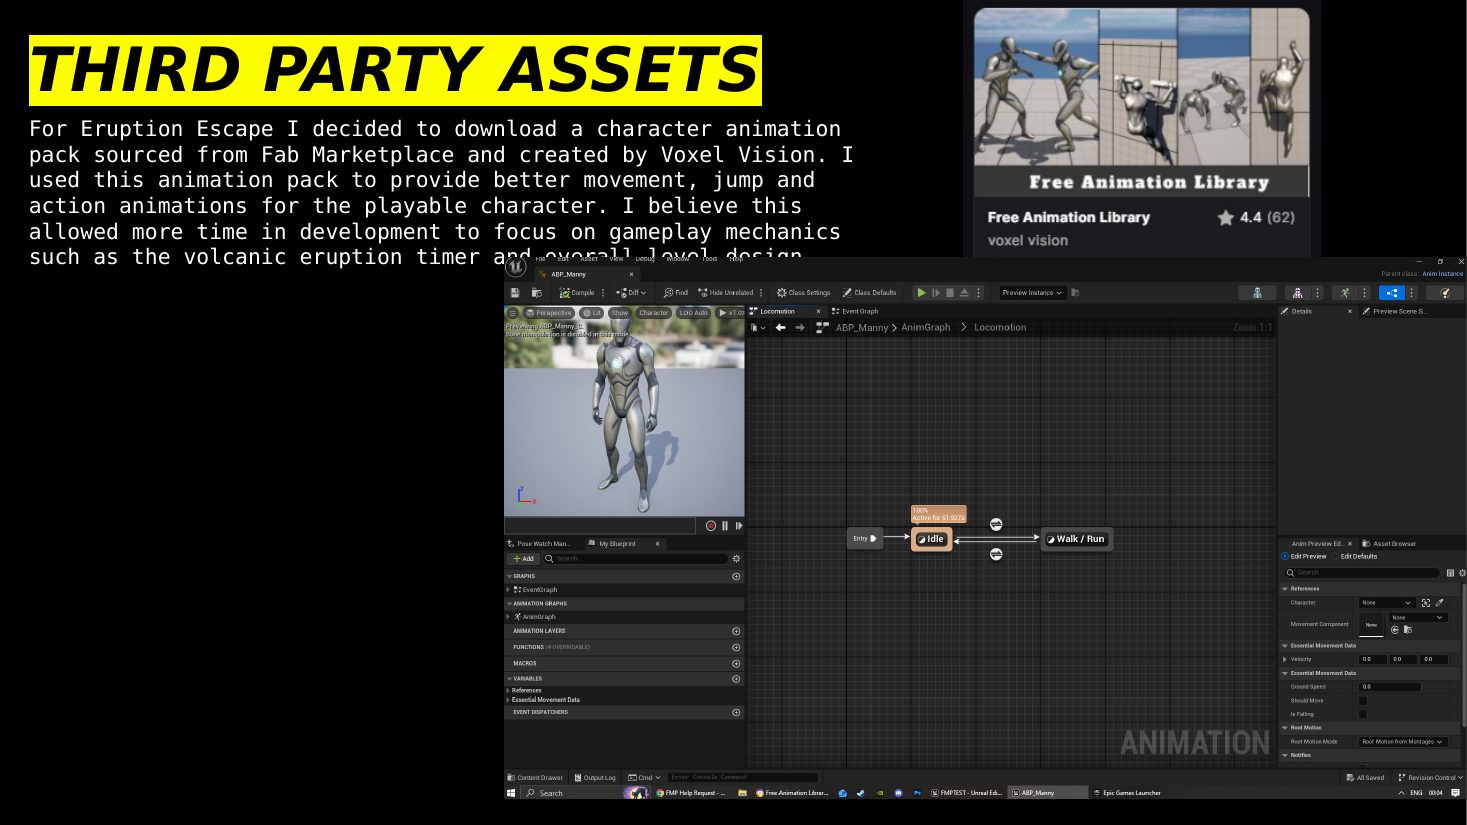Viewport: 1467px width, 825px height.
Task: Switch to the Asset Browser tab
Action: coord(1390,544)
